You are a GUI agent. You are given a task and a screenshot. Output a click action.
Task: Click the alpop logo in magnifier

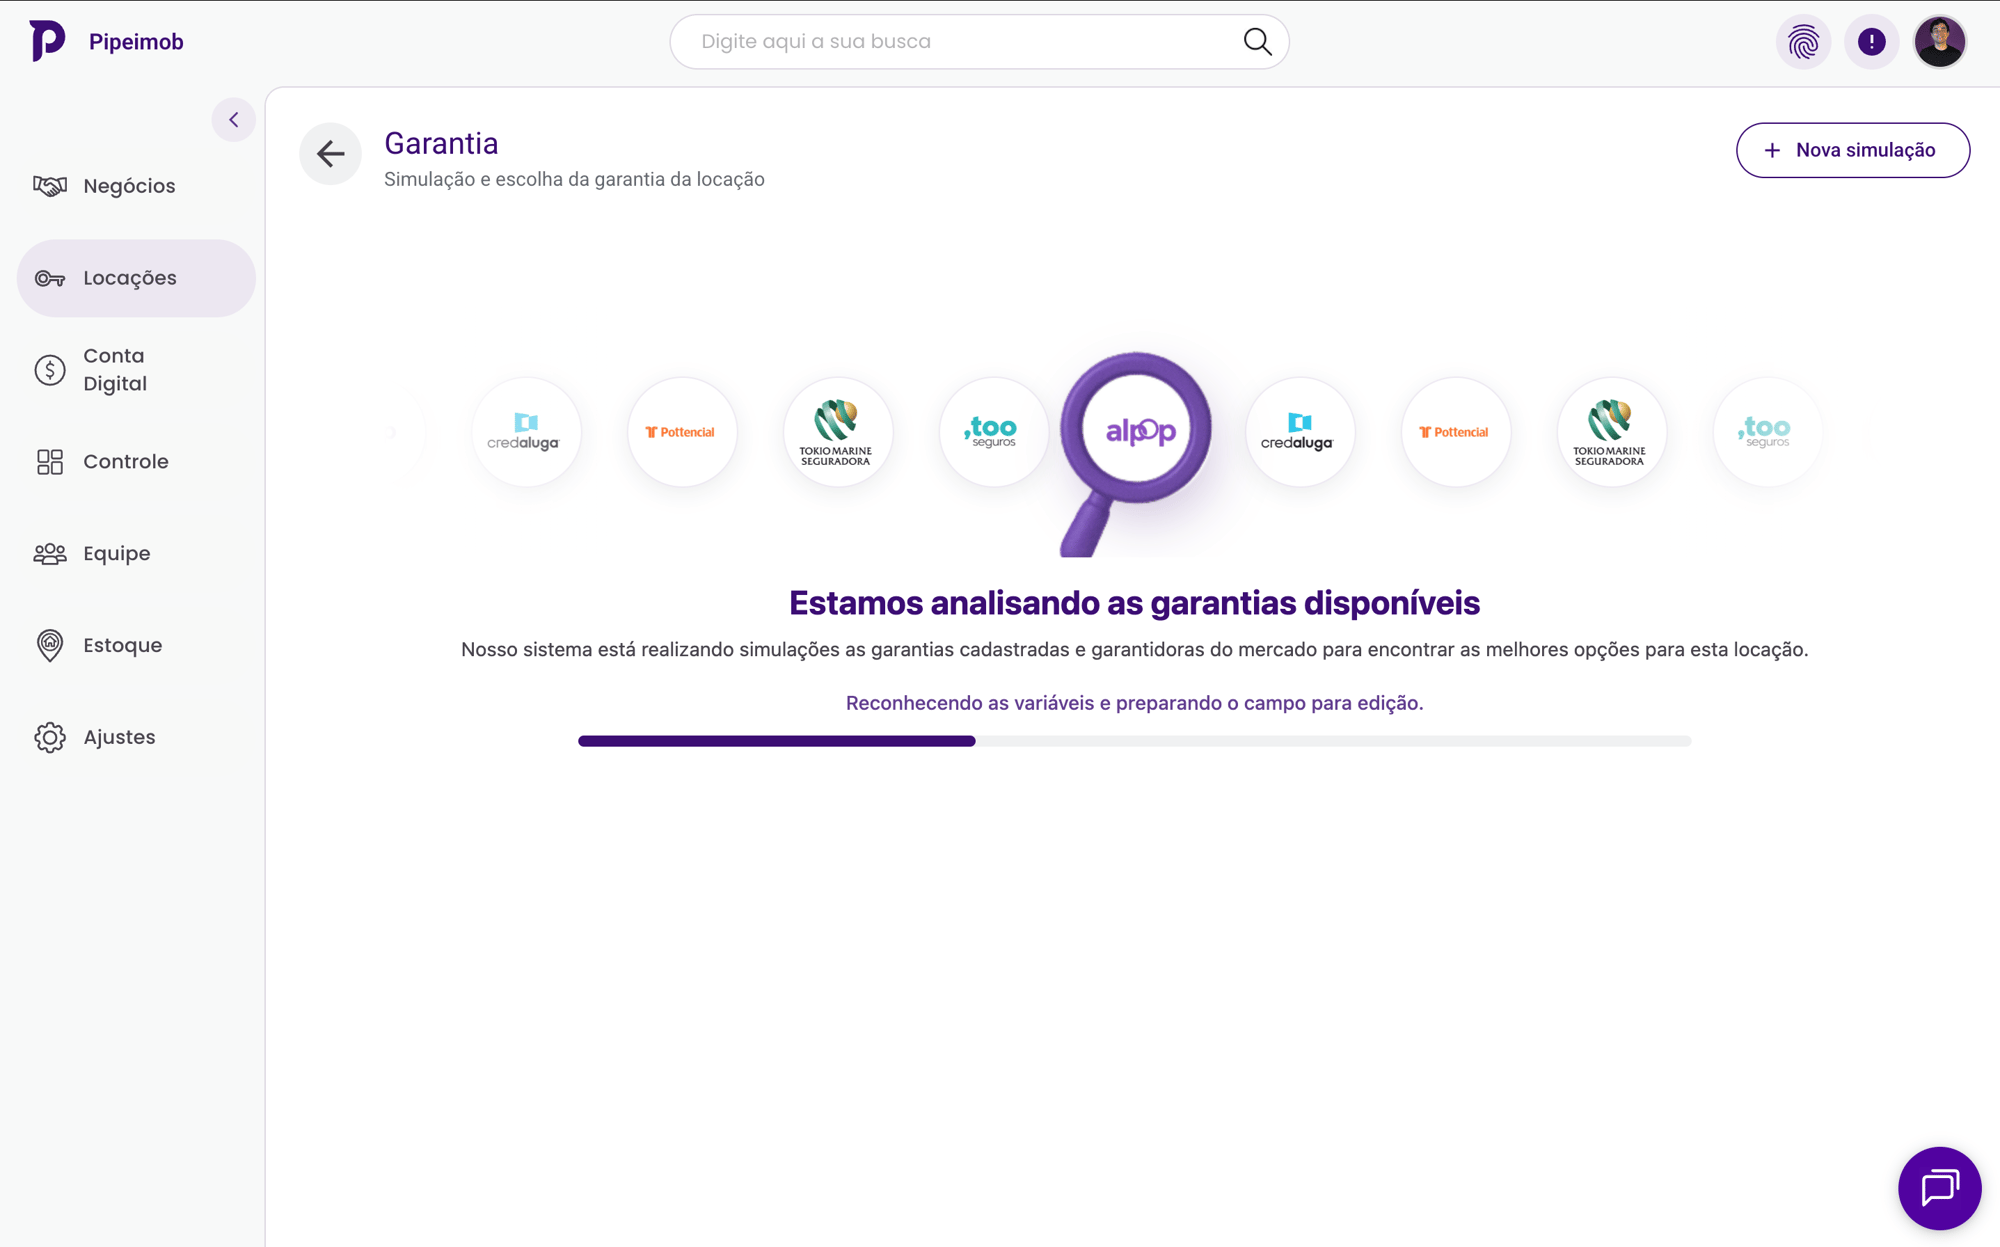tap(1139, 432)
